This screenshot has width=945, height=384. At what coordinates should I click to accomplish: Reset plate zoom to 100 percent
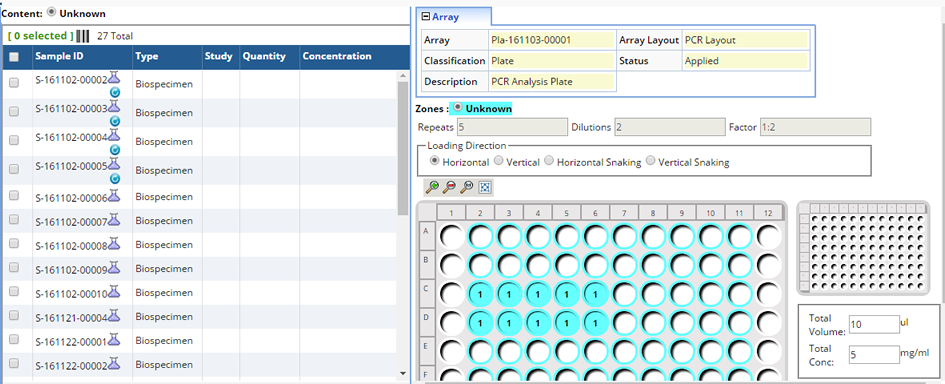coord(466,187)
